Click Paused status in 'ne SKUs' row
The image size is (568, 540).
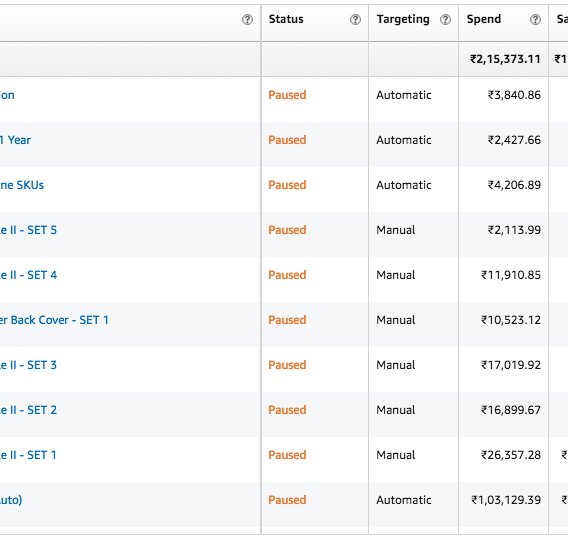[x=287, y=185]
